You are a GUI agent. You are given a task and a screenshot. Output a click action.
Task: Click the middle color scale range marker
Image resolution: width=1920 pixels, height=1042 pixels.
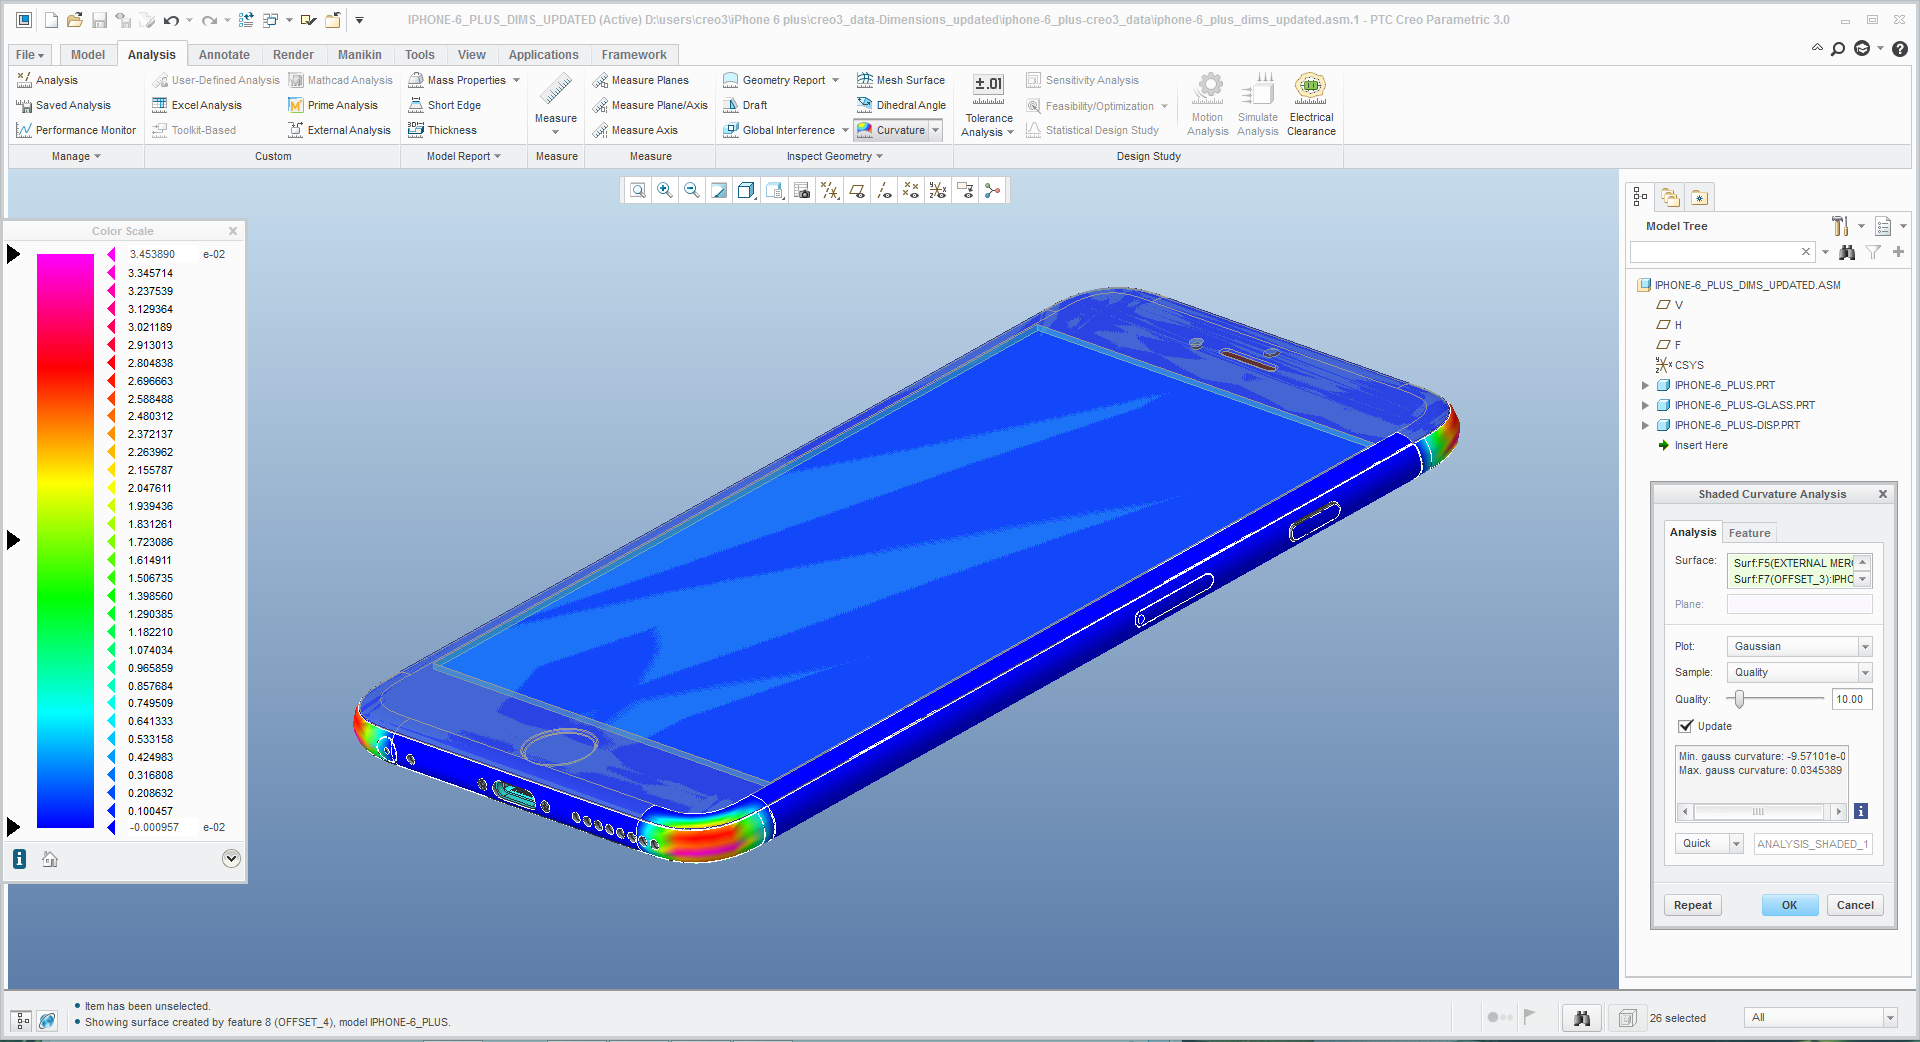tap(13, 540)
